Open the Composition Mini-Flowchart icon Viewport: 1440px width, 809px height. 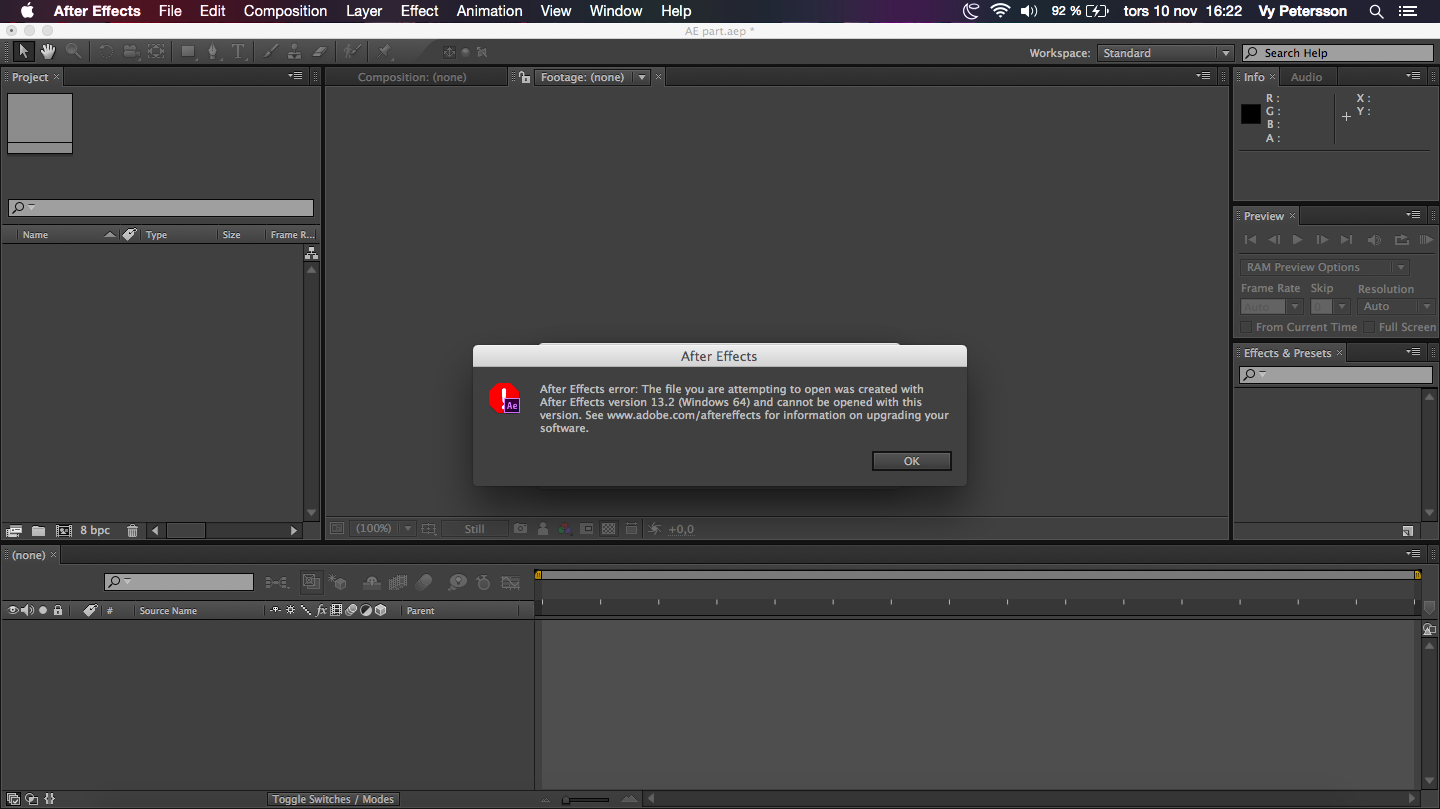point(277,582)
